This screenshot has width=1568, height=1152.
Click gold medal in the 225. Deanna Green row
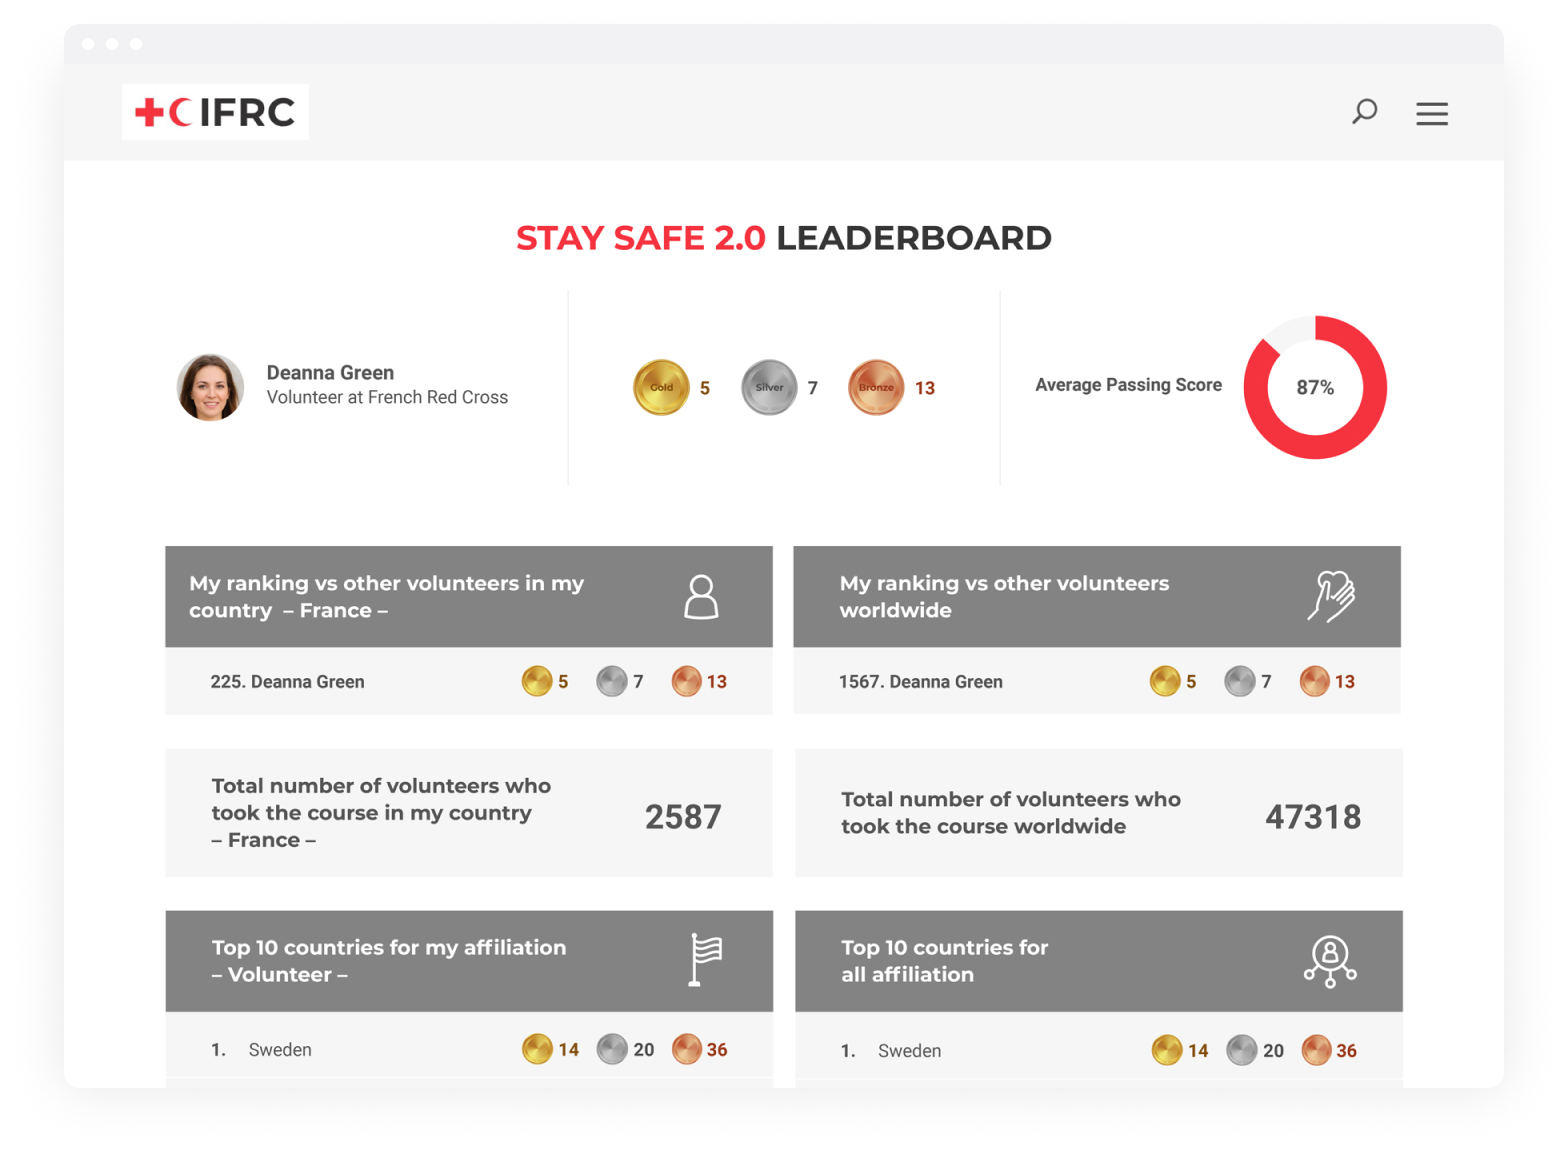pos(537,681)
